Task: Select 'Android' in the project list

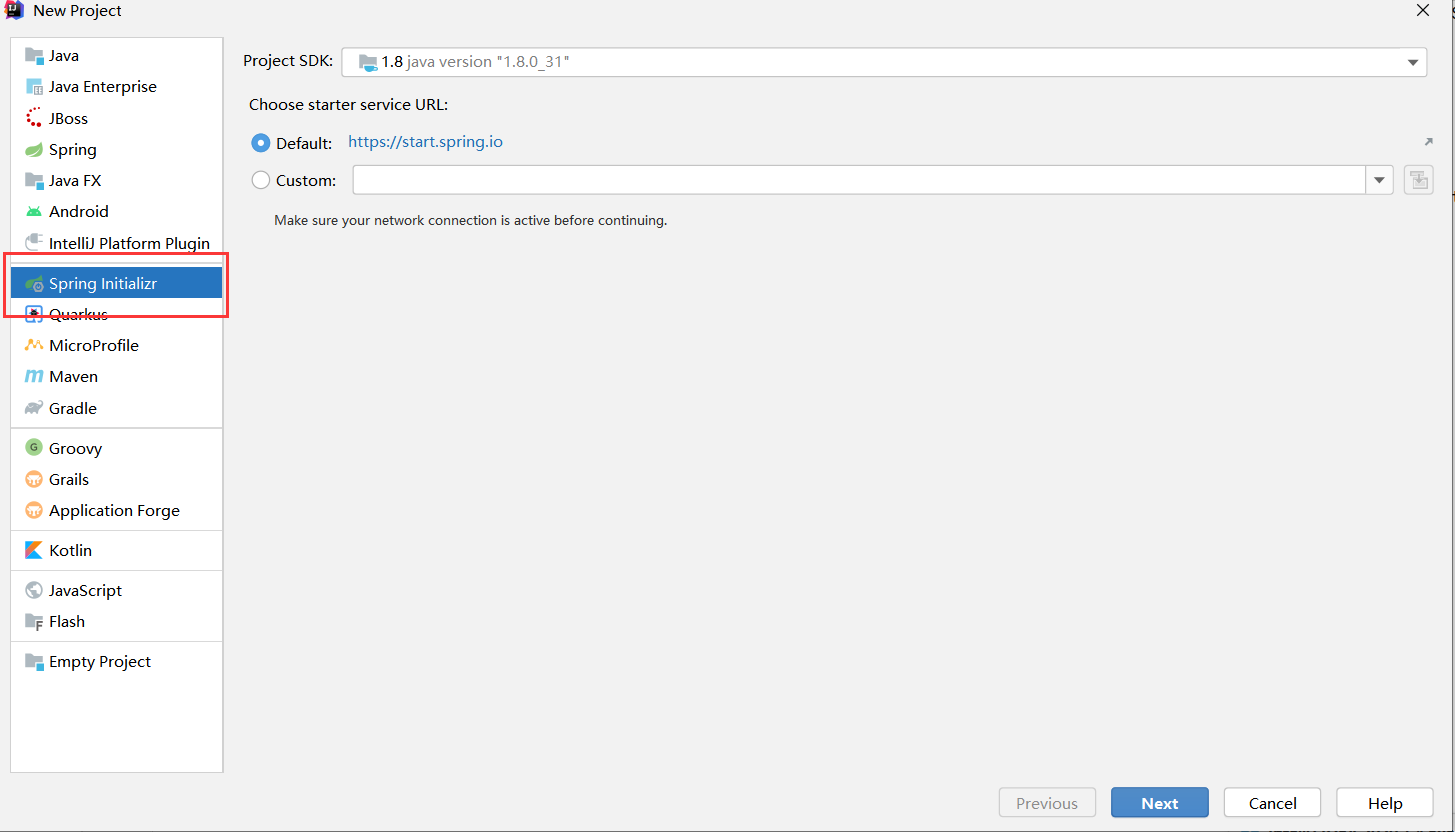Action: (117, 212)
